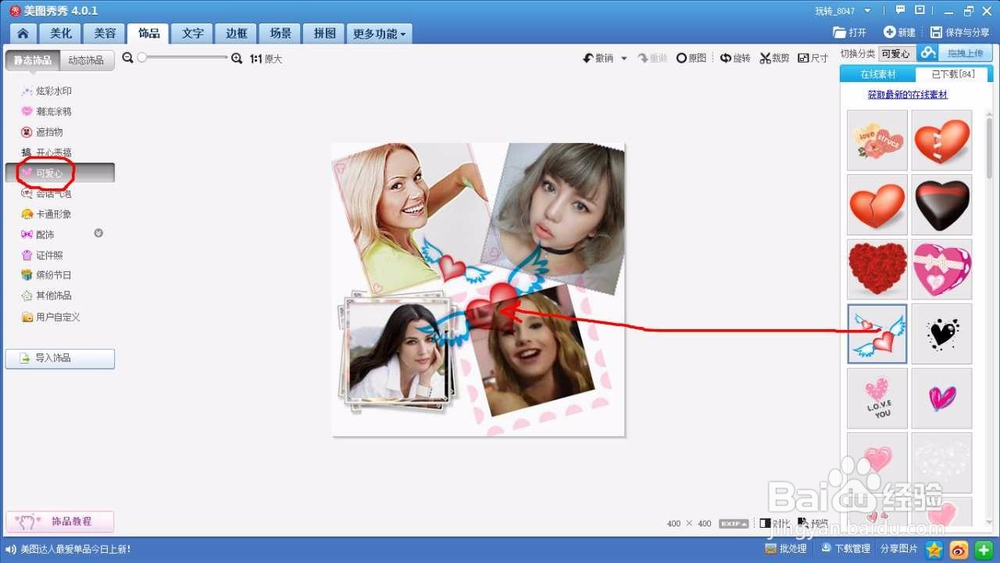Open the 可爱心 category switch dropdown
Screen dimensions: 1000x563
point(897,54)
